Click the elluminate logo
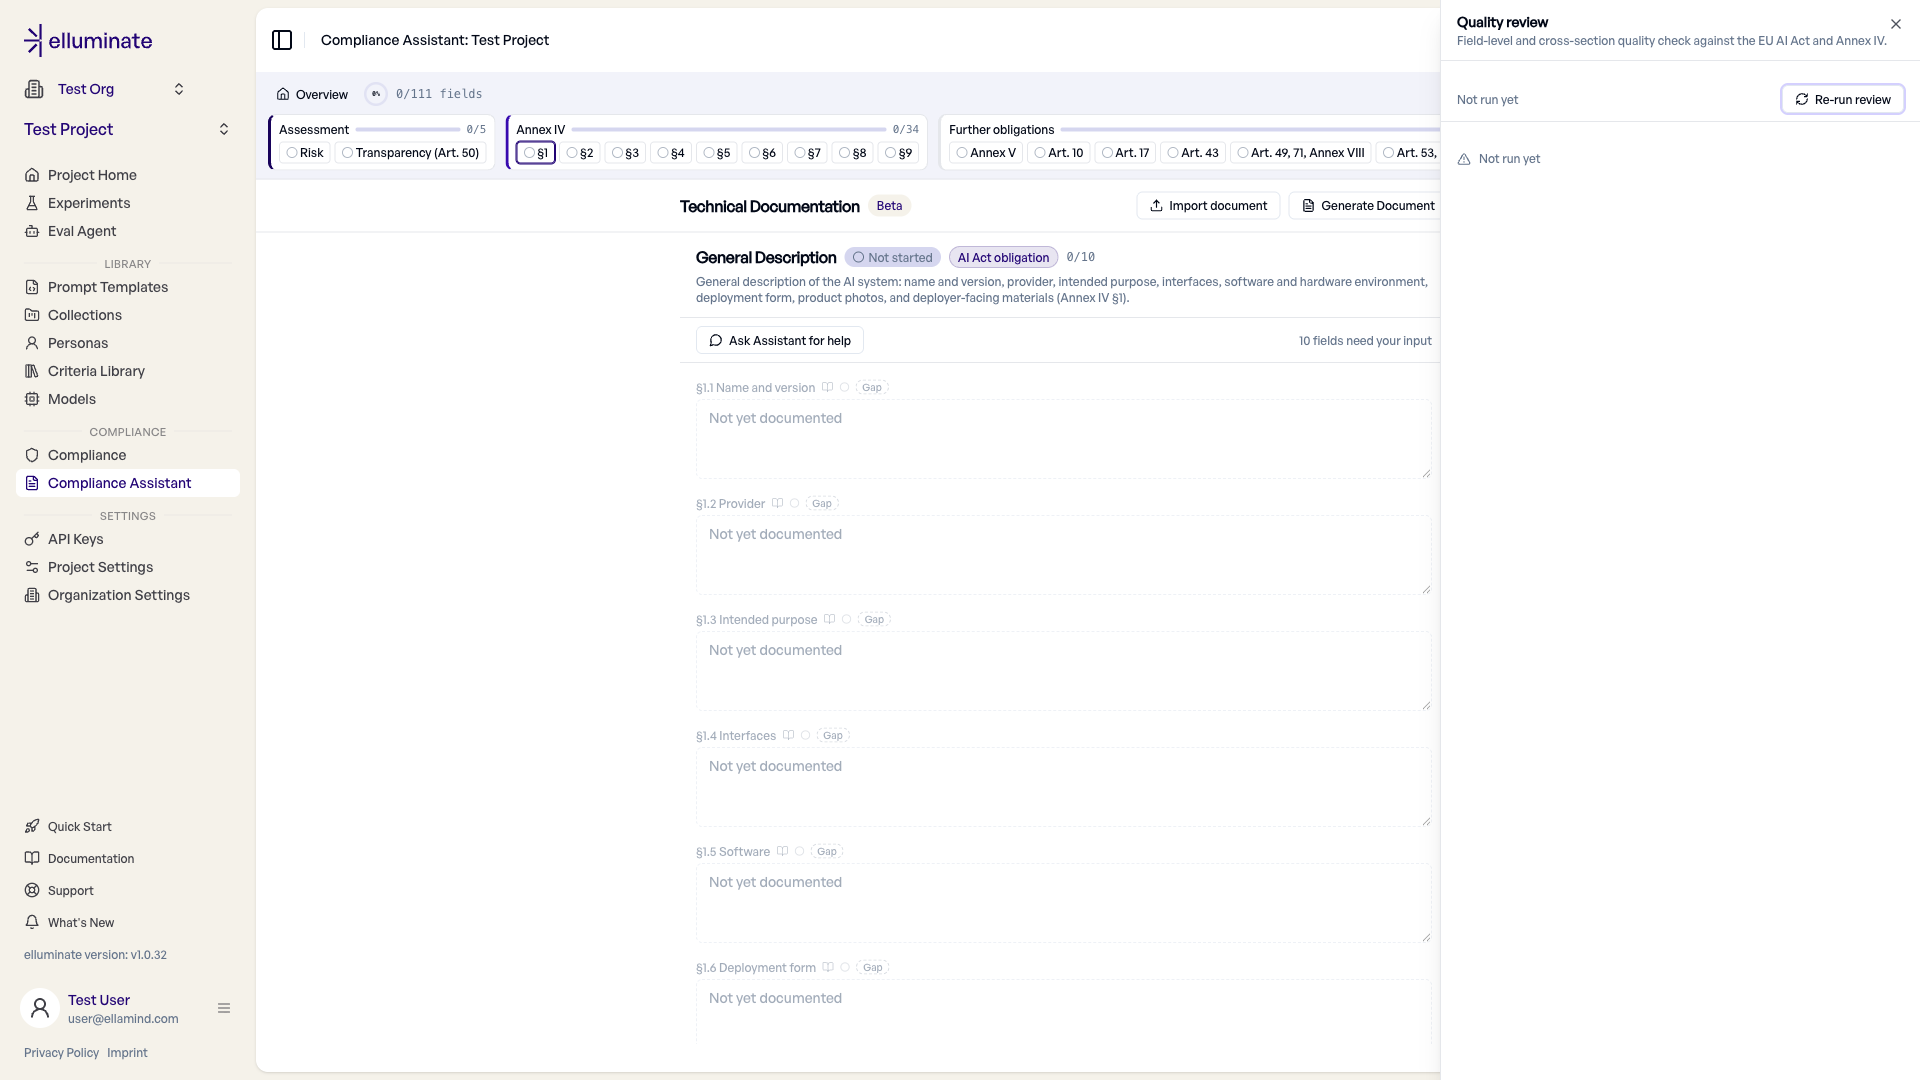The image size is (1920, 1080). point(88,40)
